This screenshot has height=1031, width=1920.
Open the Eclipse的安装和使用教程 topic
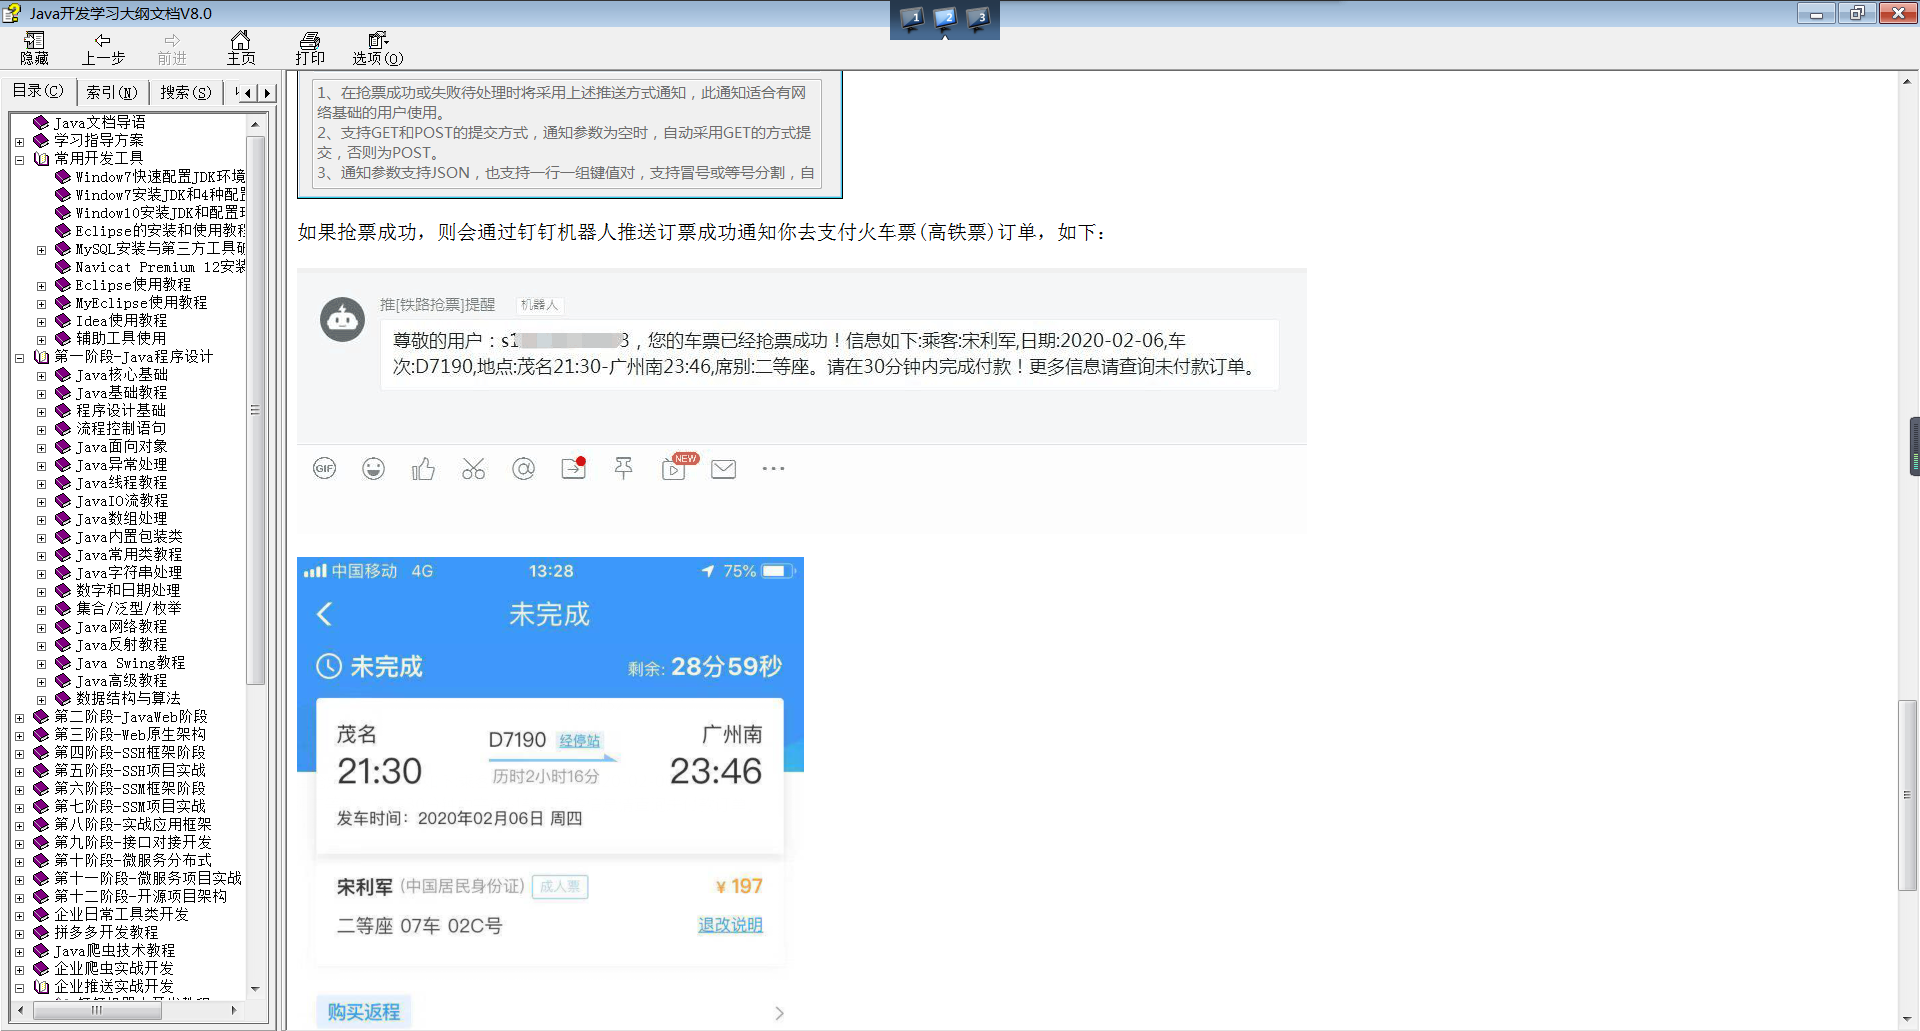pos(160,230)
